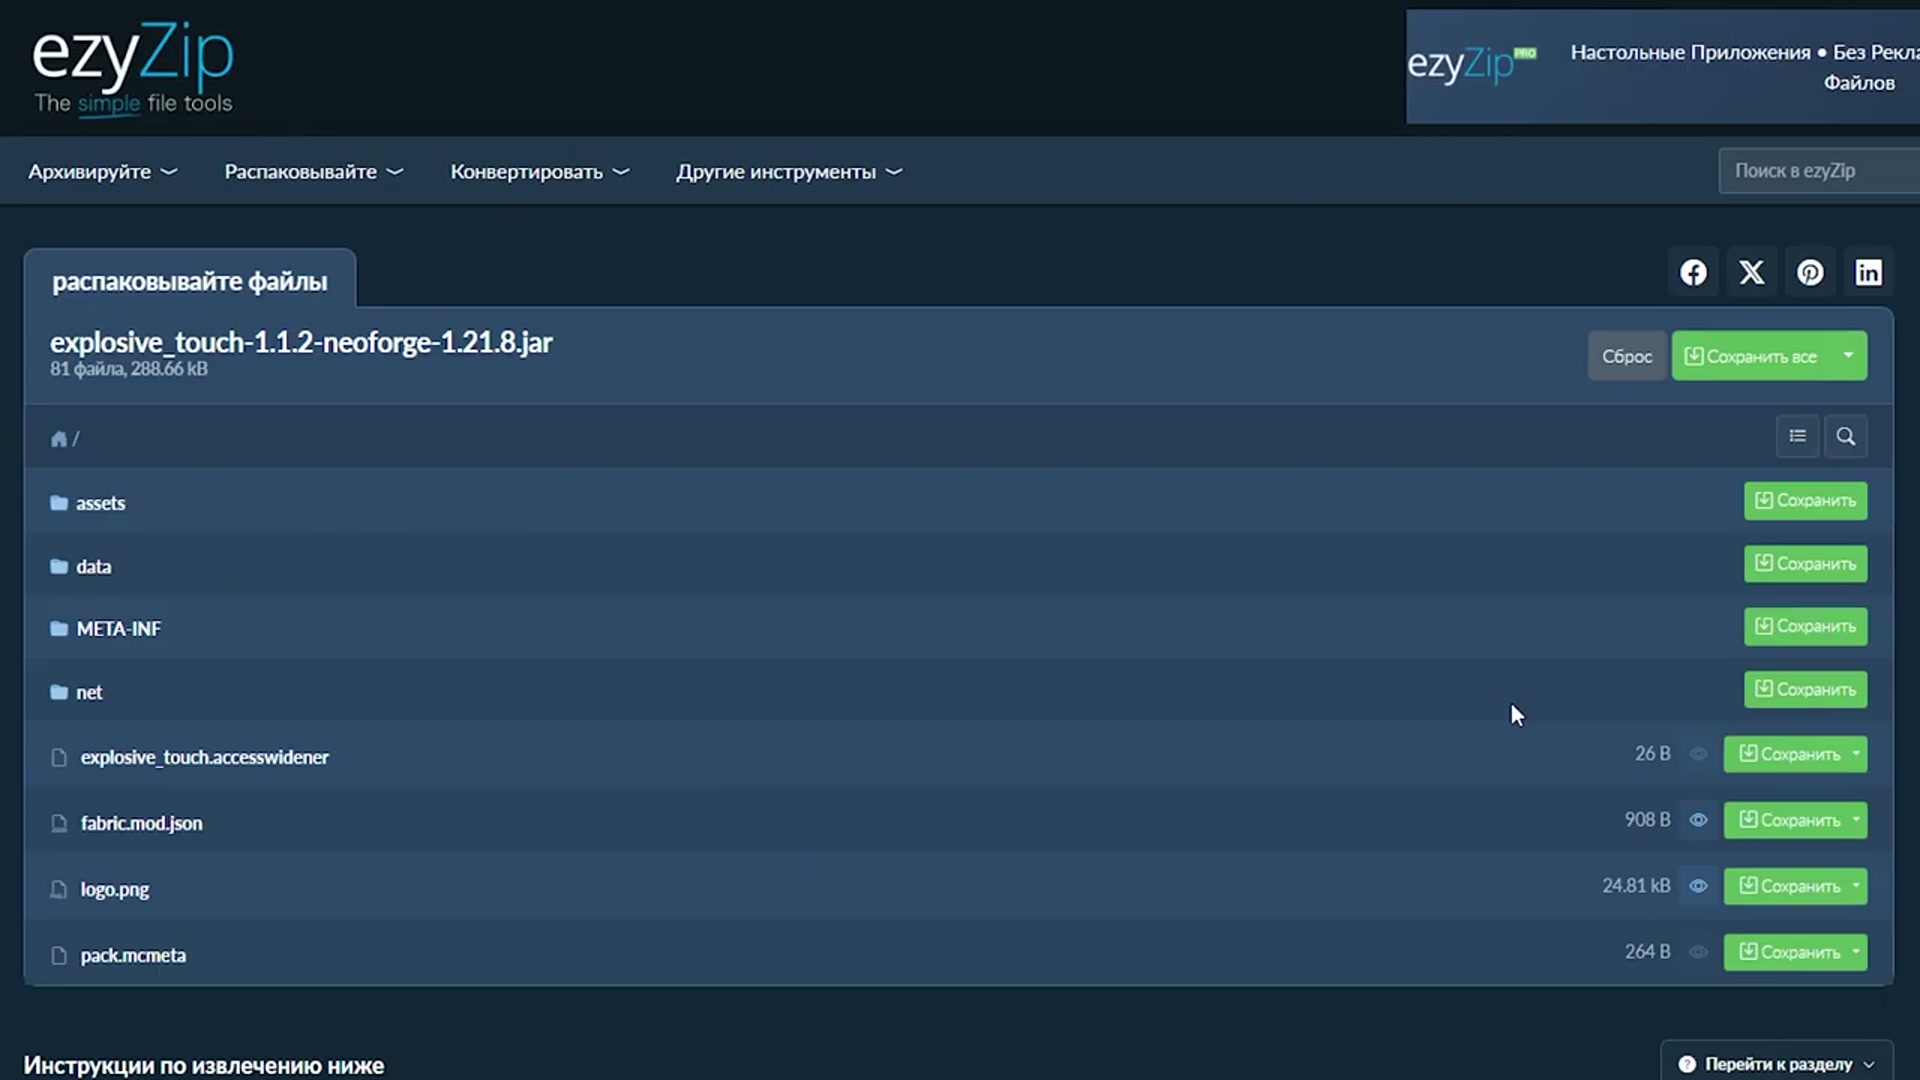Image resolution: width=1920 pixels, height=1080 pixels.
Task: Open the data folder
Action: (94, 567)
